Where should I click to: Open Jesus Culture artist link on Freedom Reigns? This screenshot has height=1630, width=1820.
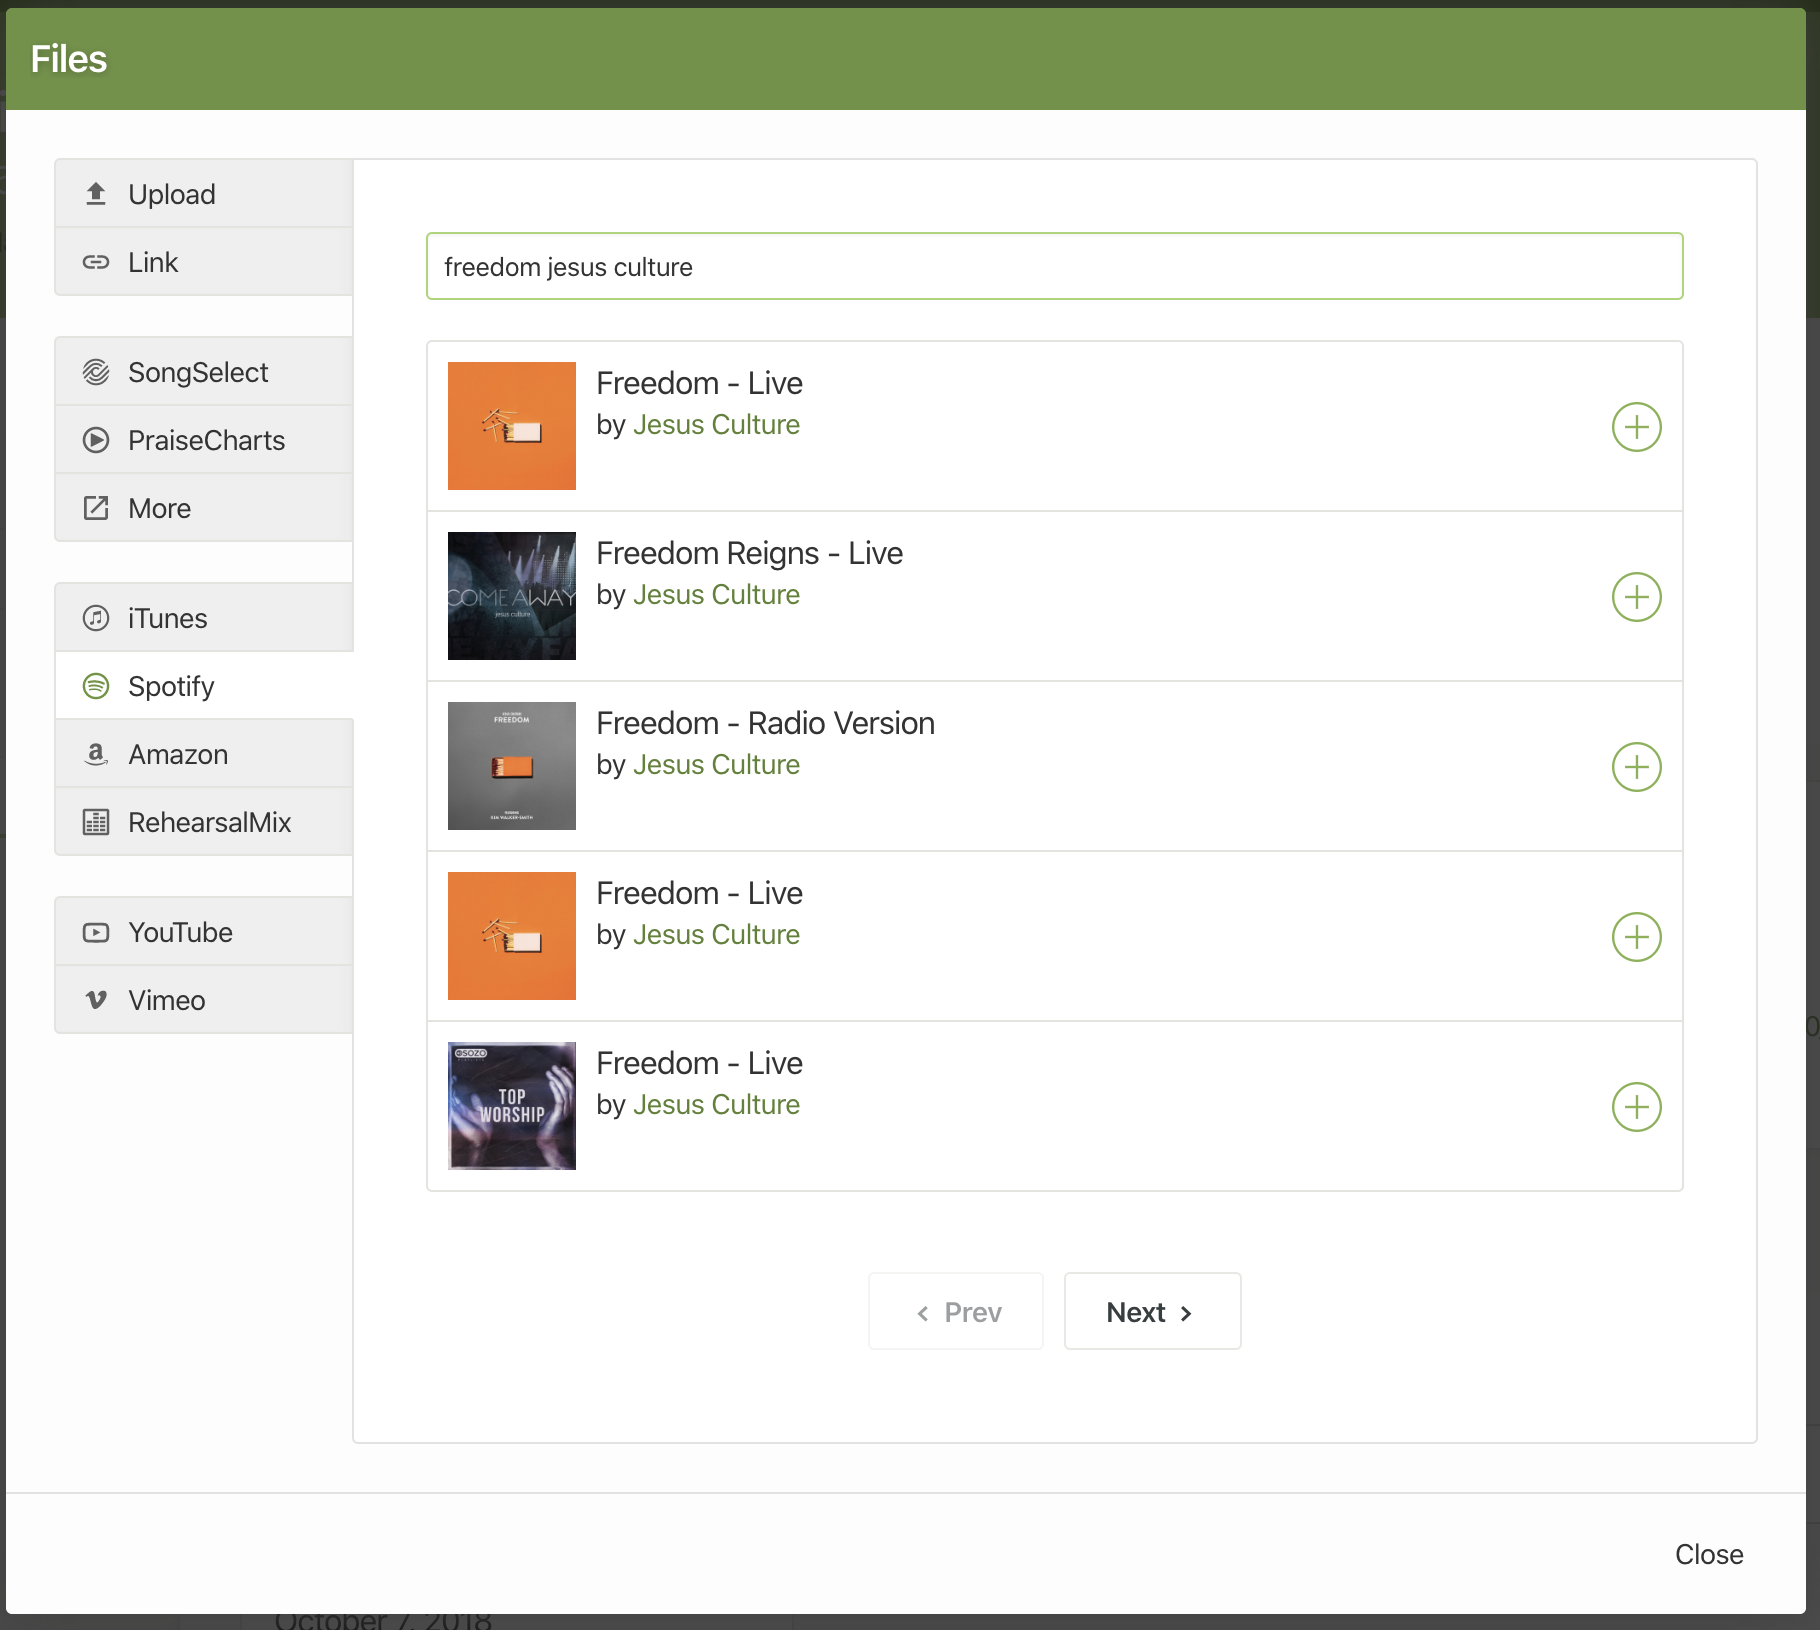coord(715,594)
